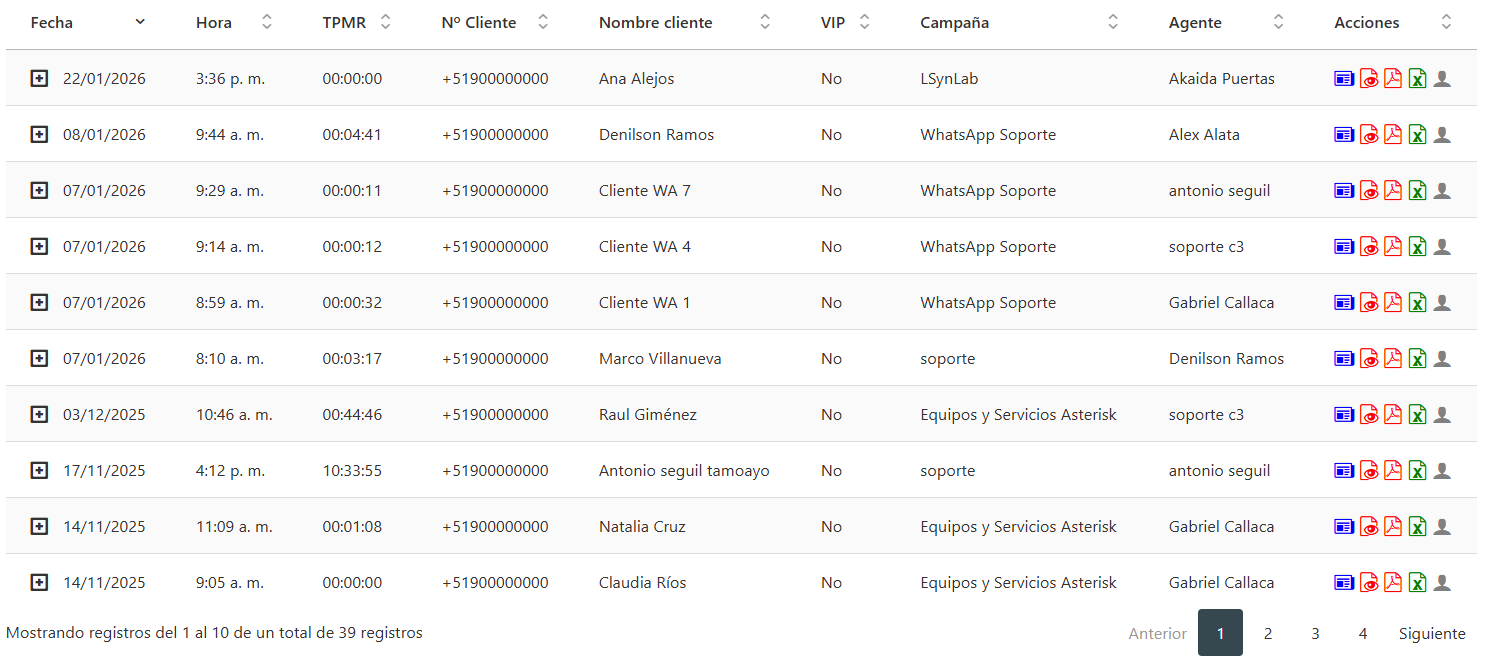Click user icon in Cliente WA 1 row

click(1441, 303)
